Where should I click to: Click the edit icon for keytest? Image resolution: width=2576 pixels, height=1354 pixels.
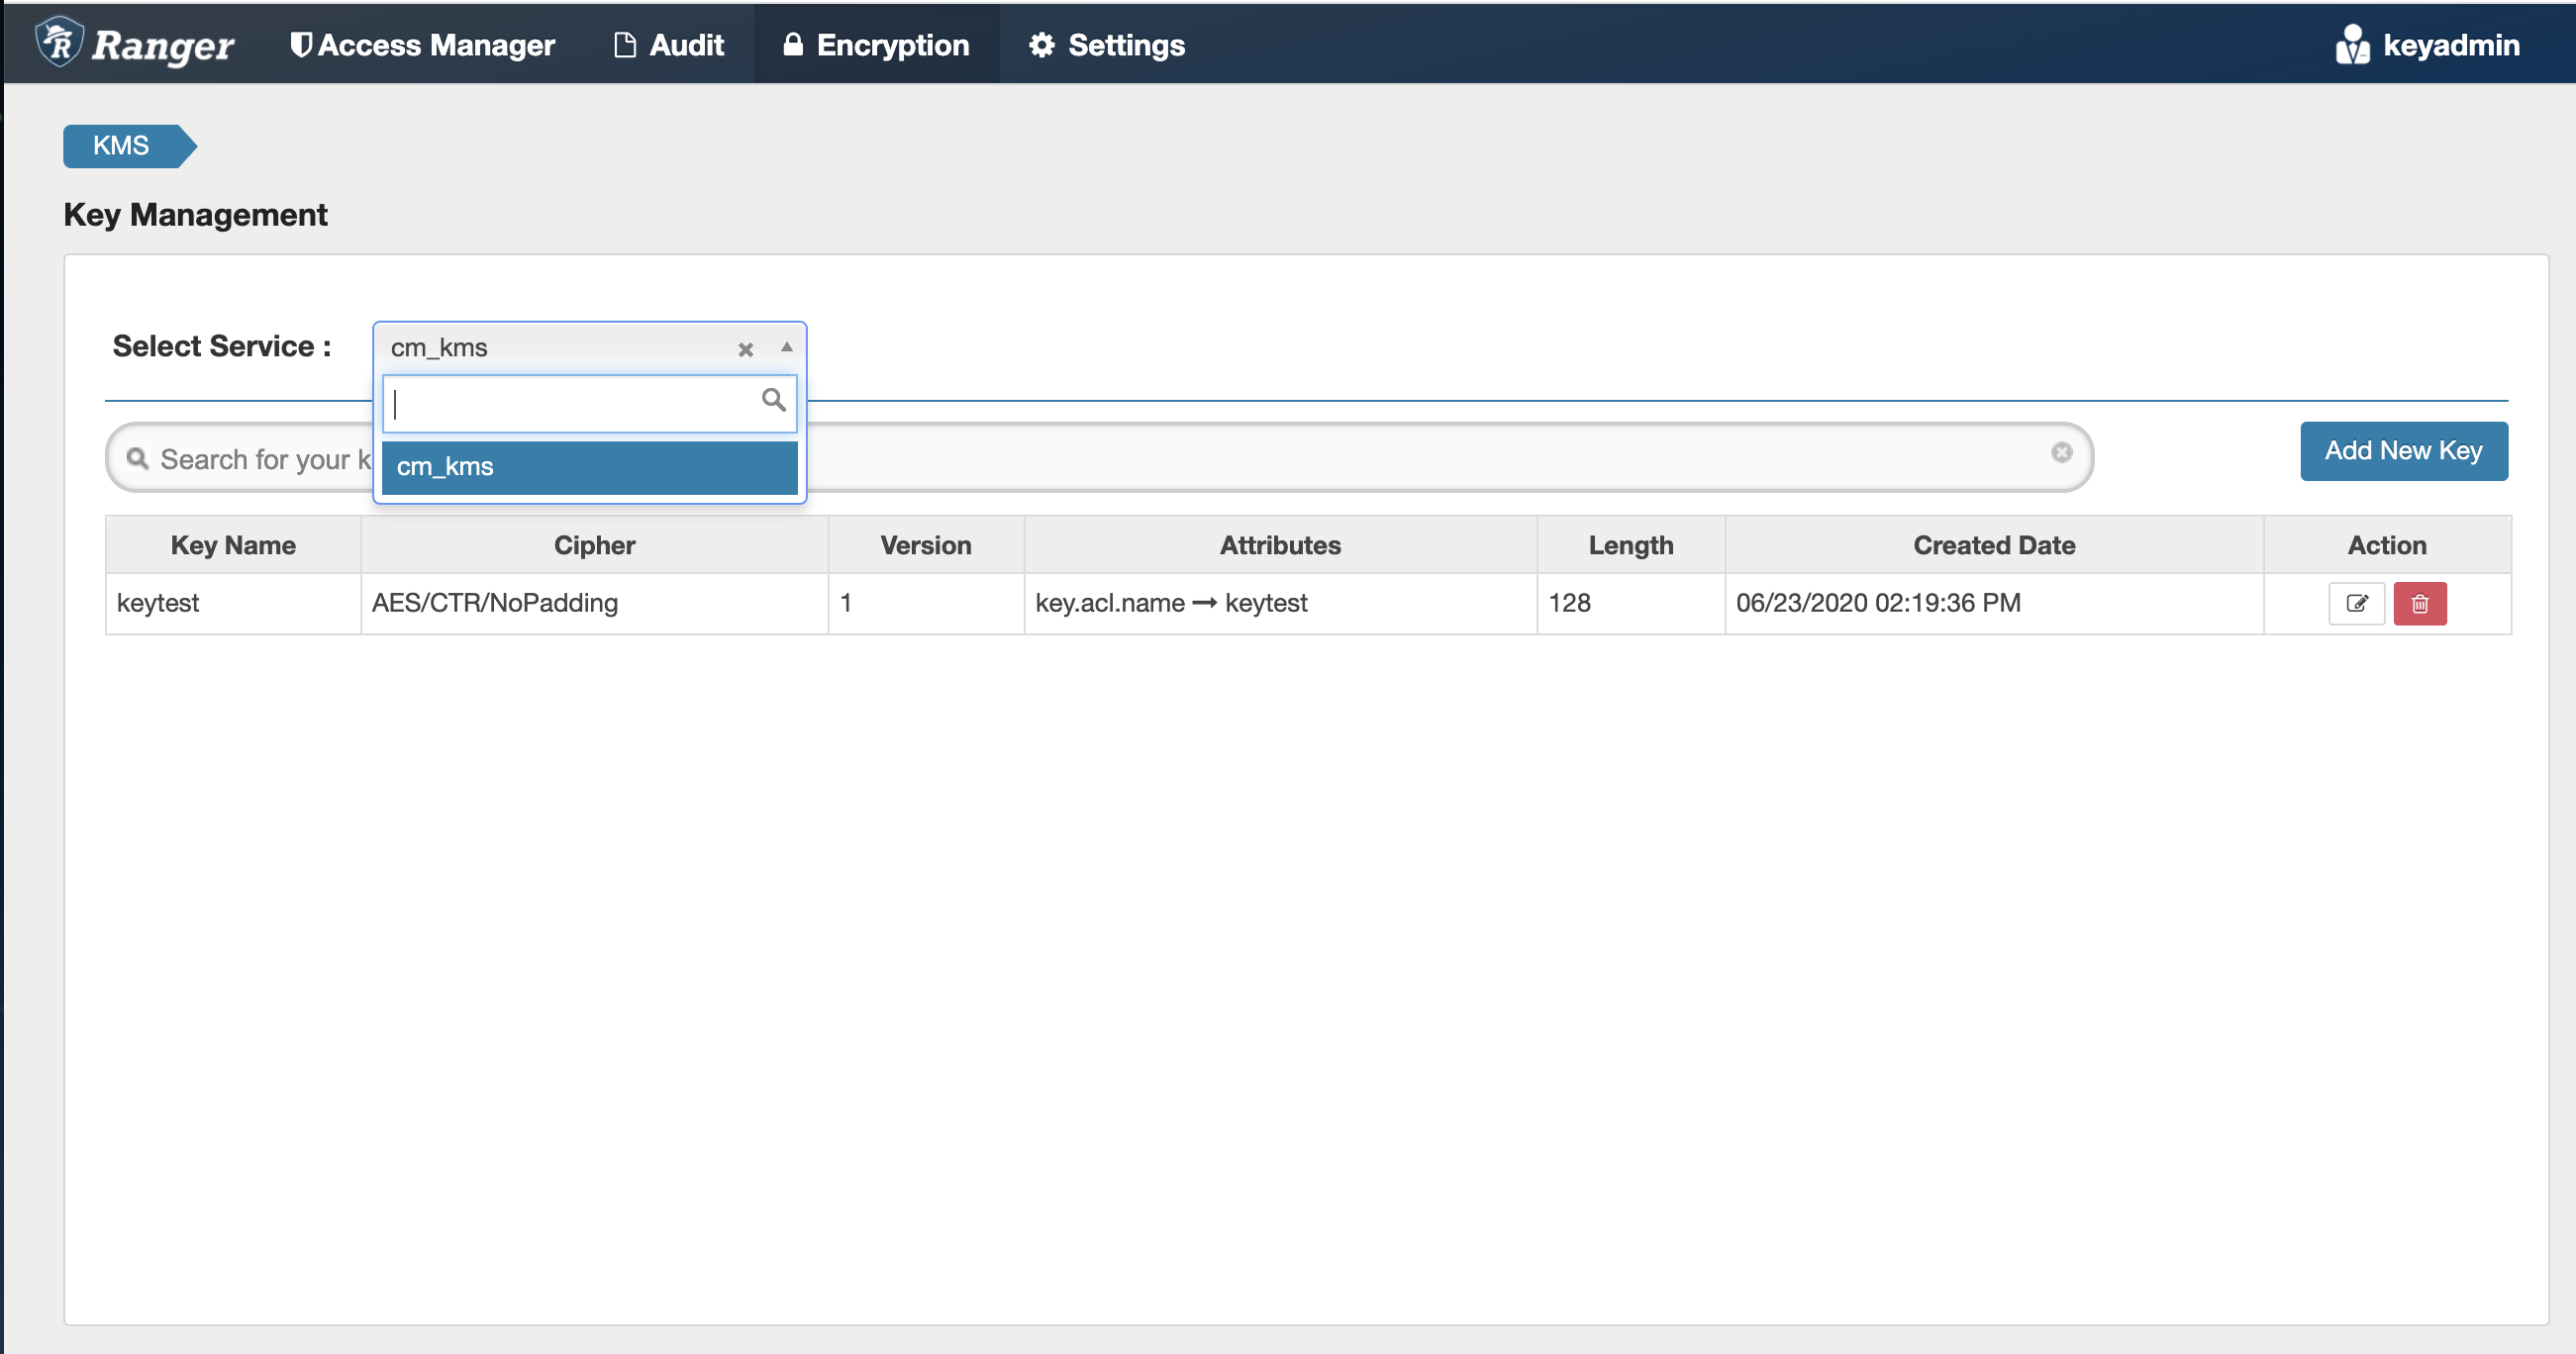(2356, 603)
